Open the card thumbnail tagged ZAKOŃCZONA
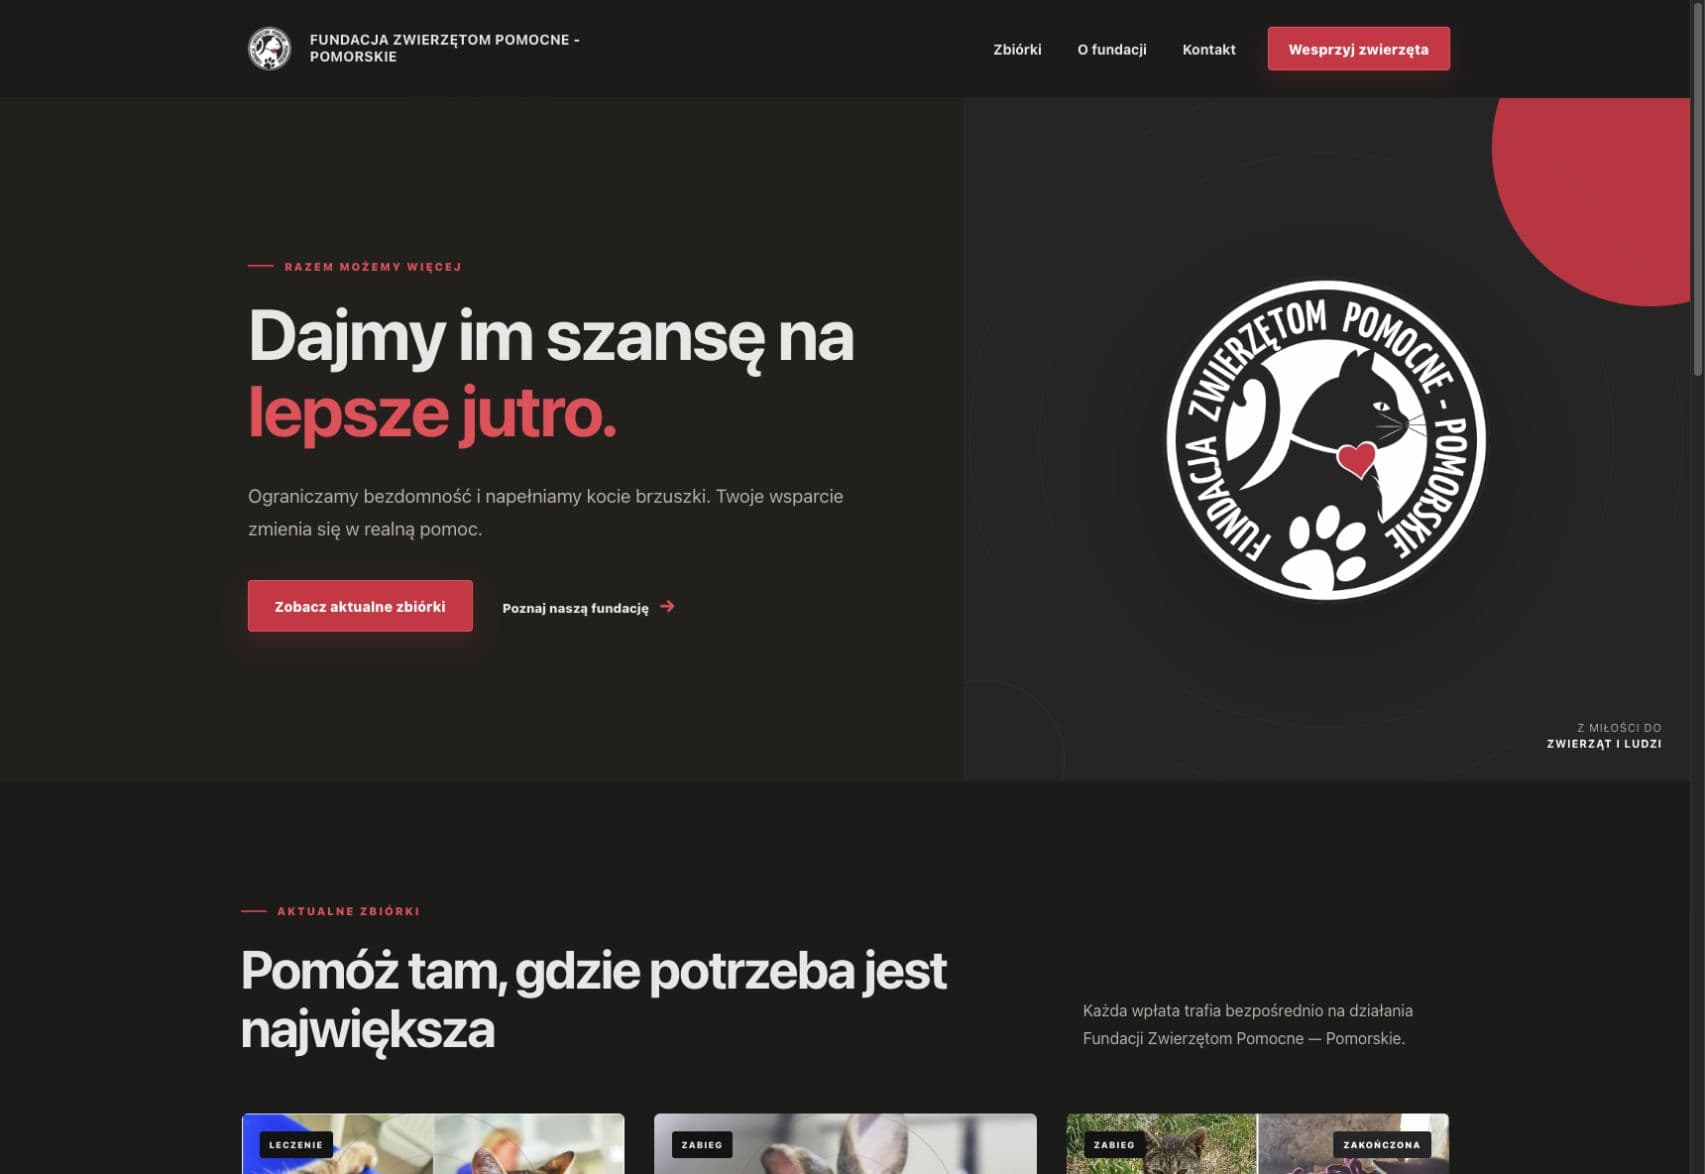 tap(1257, 1144)
